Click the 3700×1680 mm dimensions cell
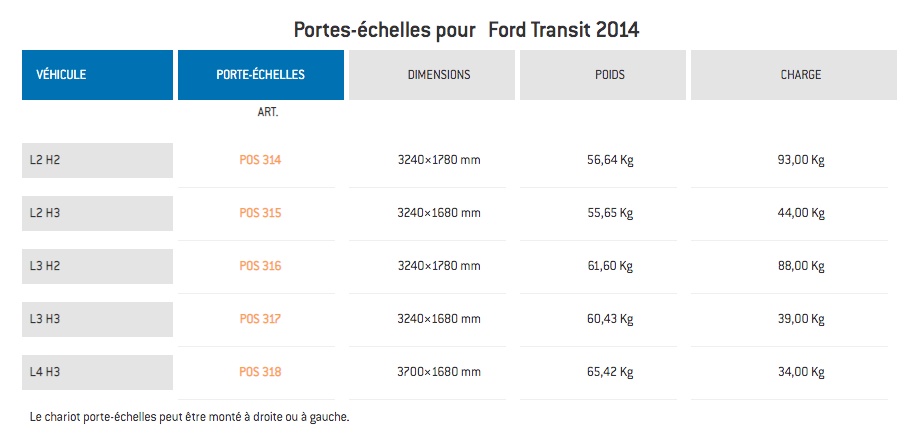The image size is (918, 440). click(439, 372)
